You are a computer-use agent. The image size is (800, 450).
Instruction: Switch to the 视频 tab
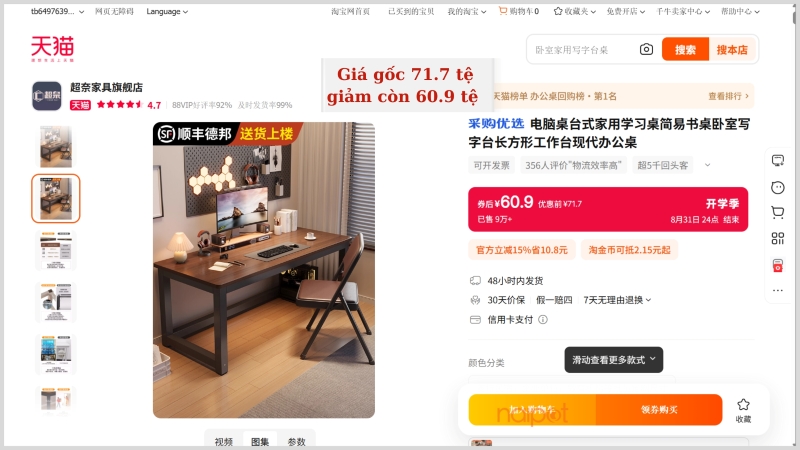[223, 442]
